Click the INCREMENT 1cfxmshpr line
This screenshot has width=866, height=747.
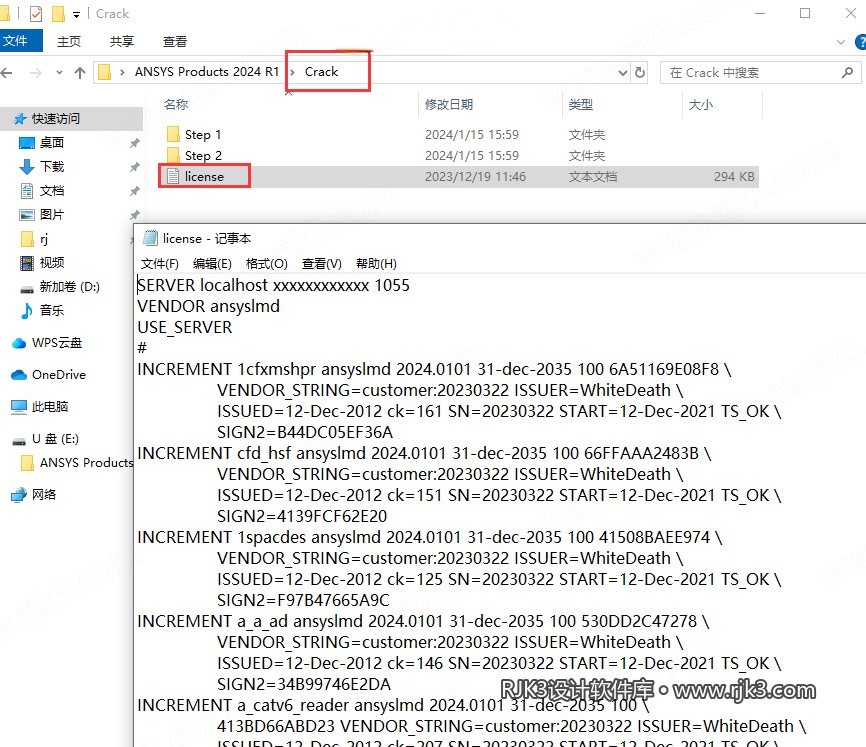click(x=434, y=369)
